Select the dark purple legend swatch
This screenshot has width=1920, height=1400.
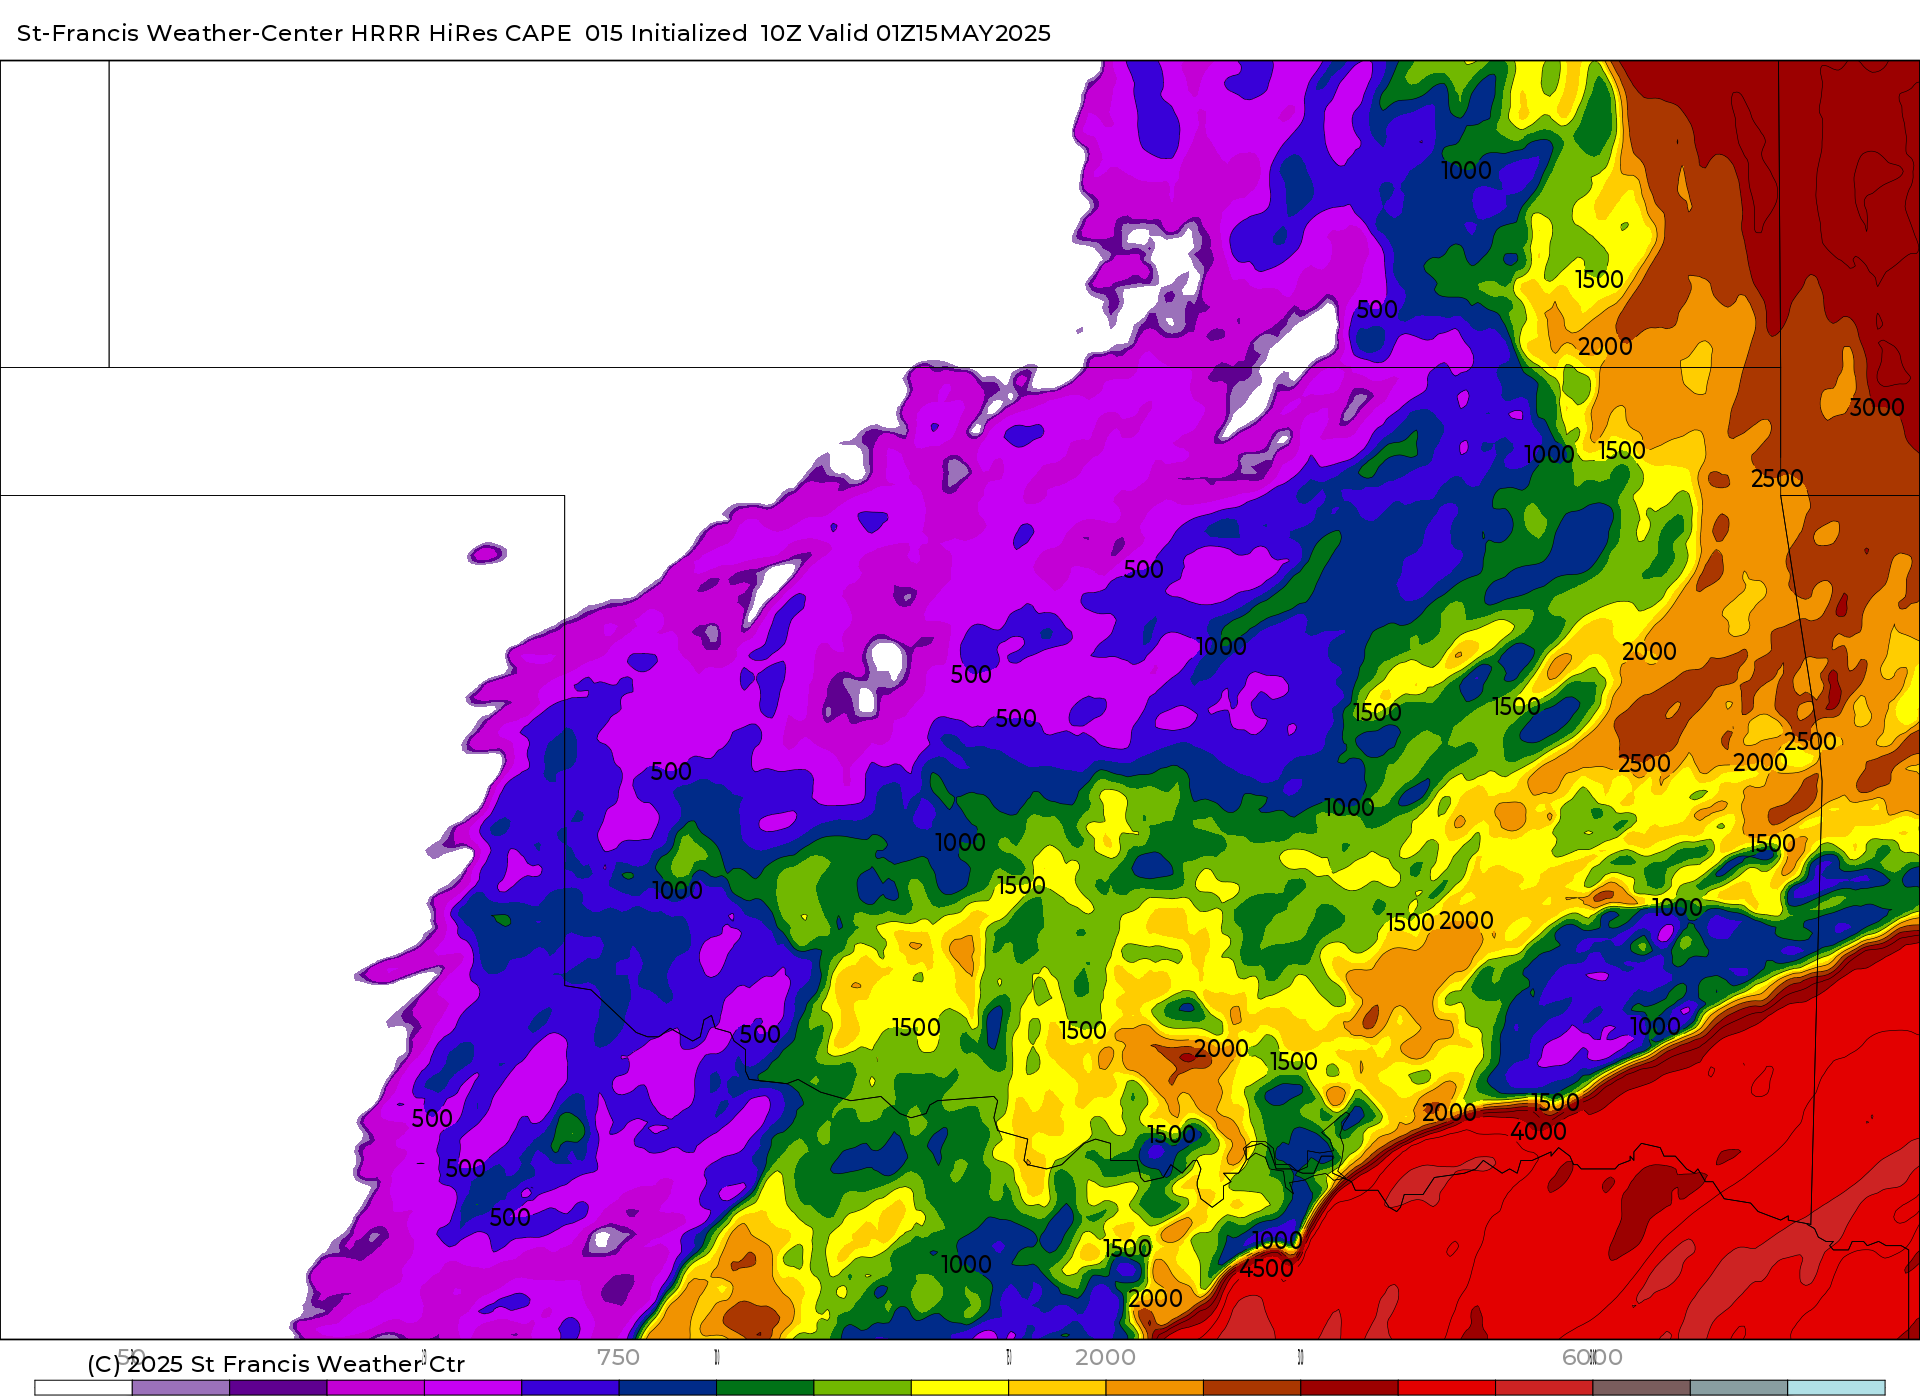278,1387
